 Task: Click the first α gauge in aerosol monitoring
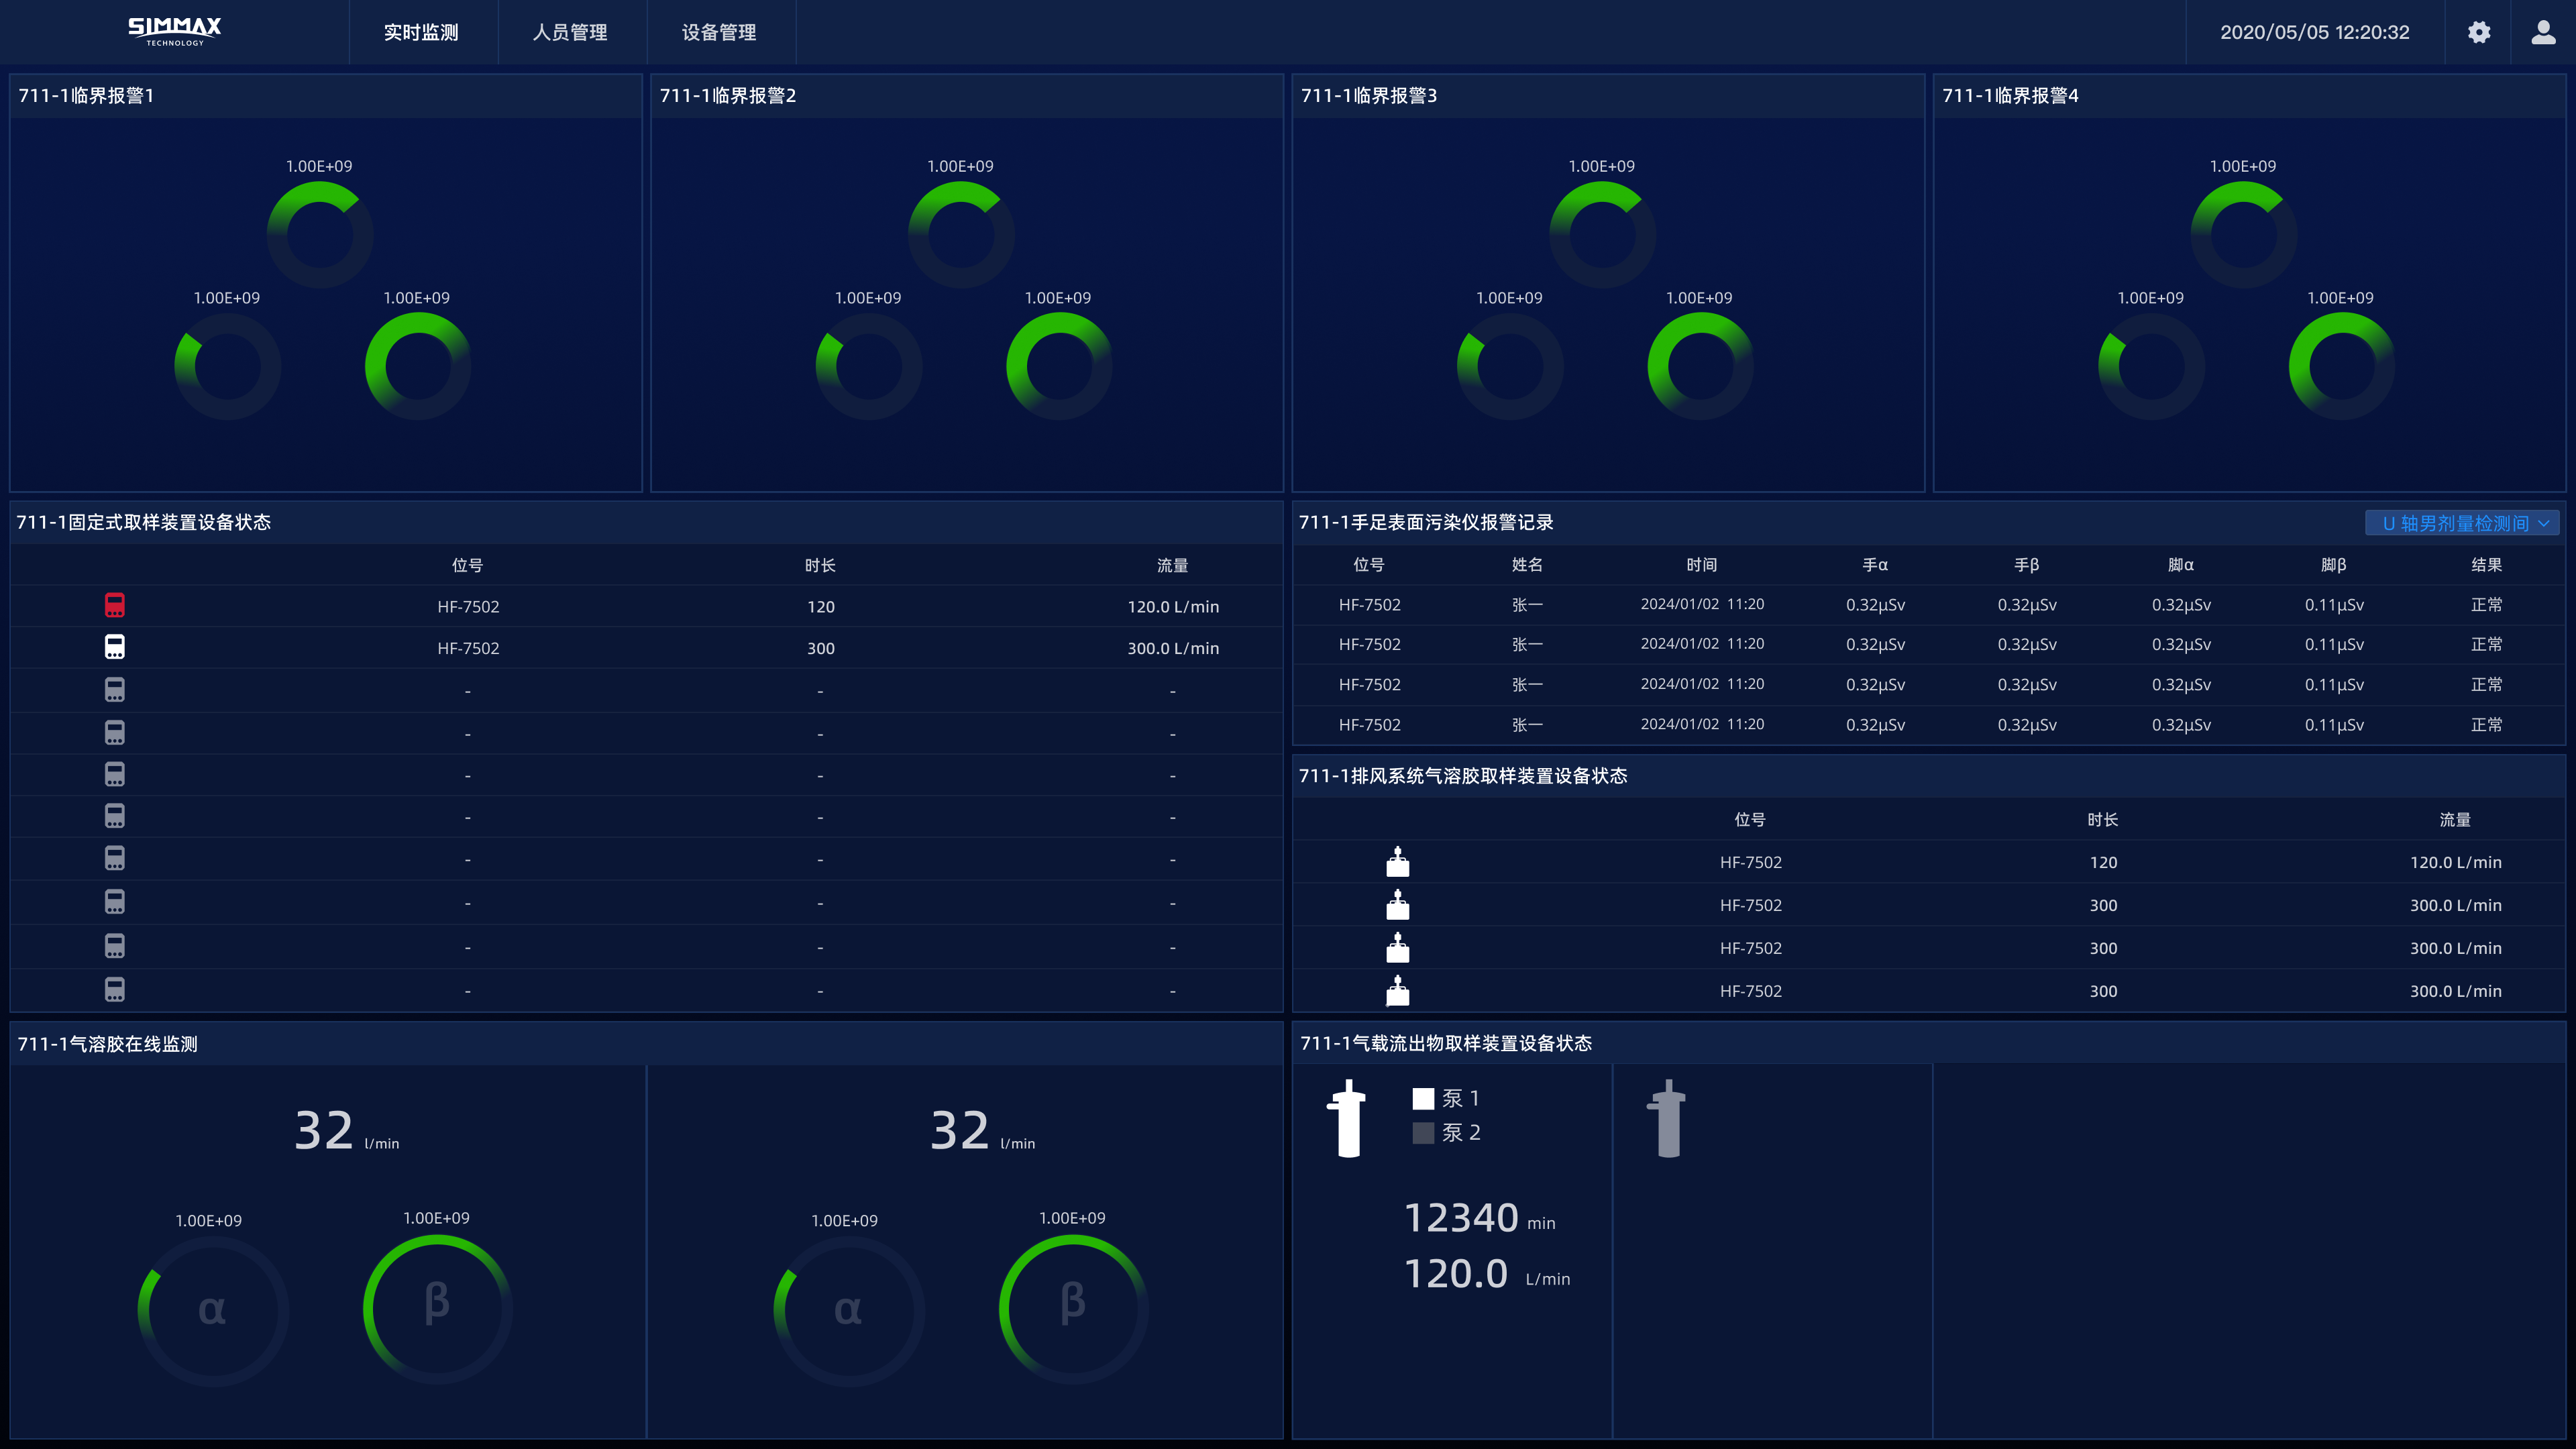pyautogui.click(x=212, y=1310)
